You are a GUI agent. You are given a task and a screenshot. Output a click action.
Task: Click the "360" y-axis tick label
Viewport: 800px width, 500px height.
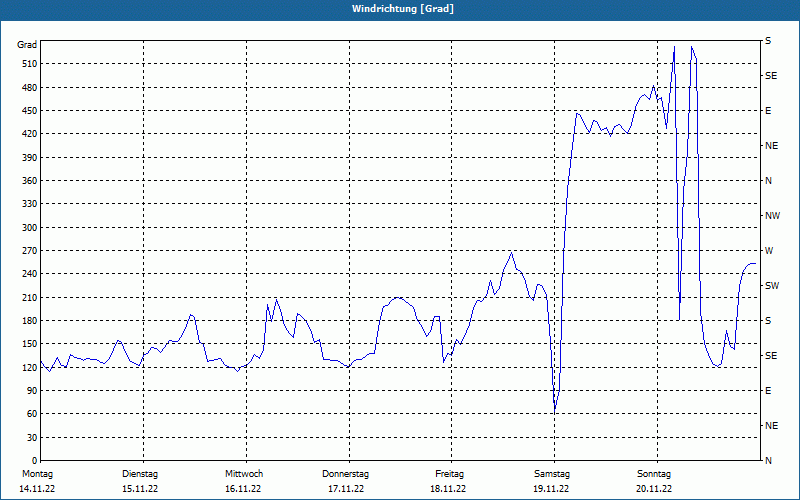pos(29,181)
